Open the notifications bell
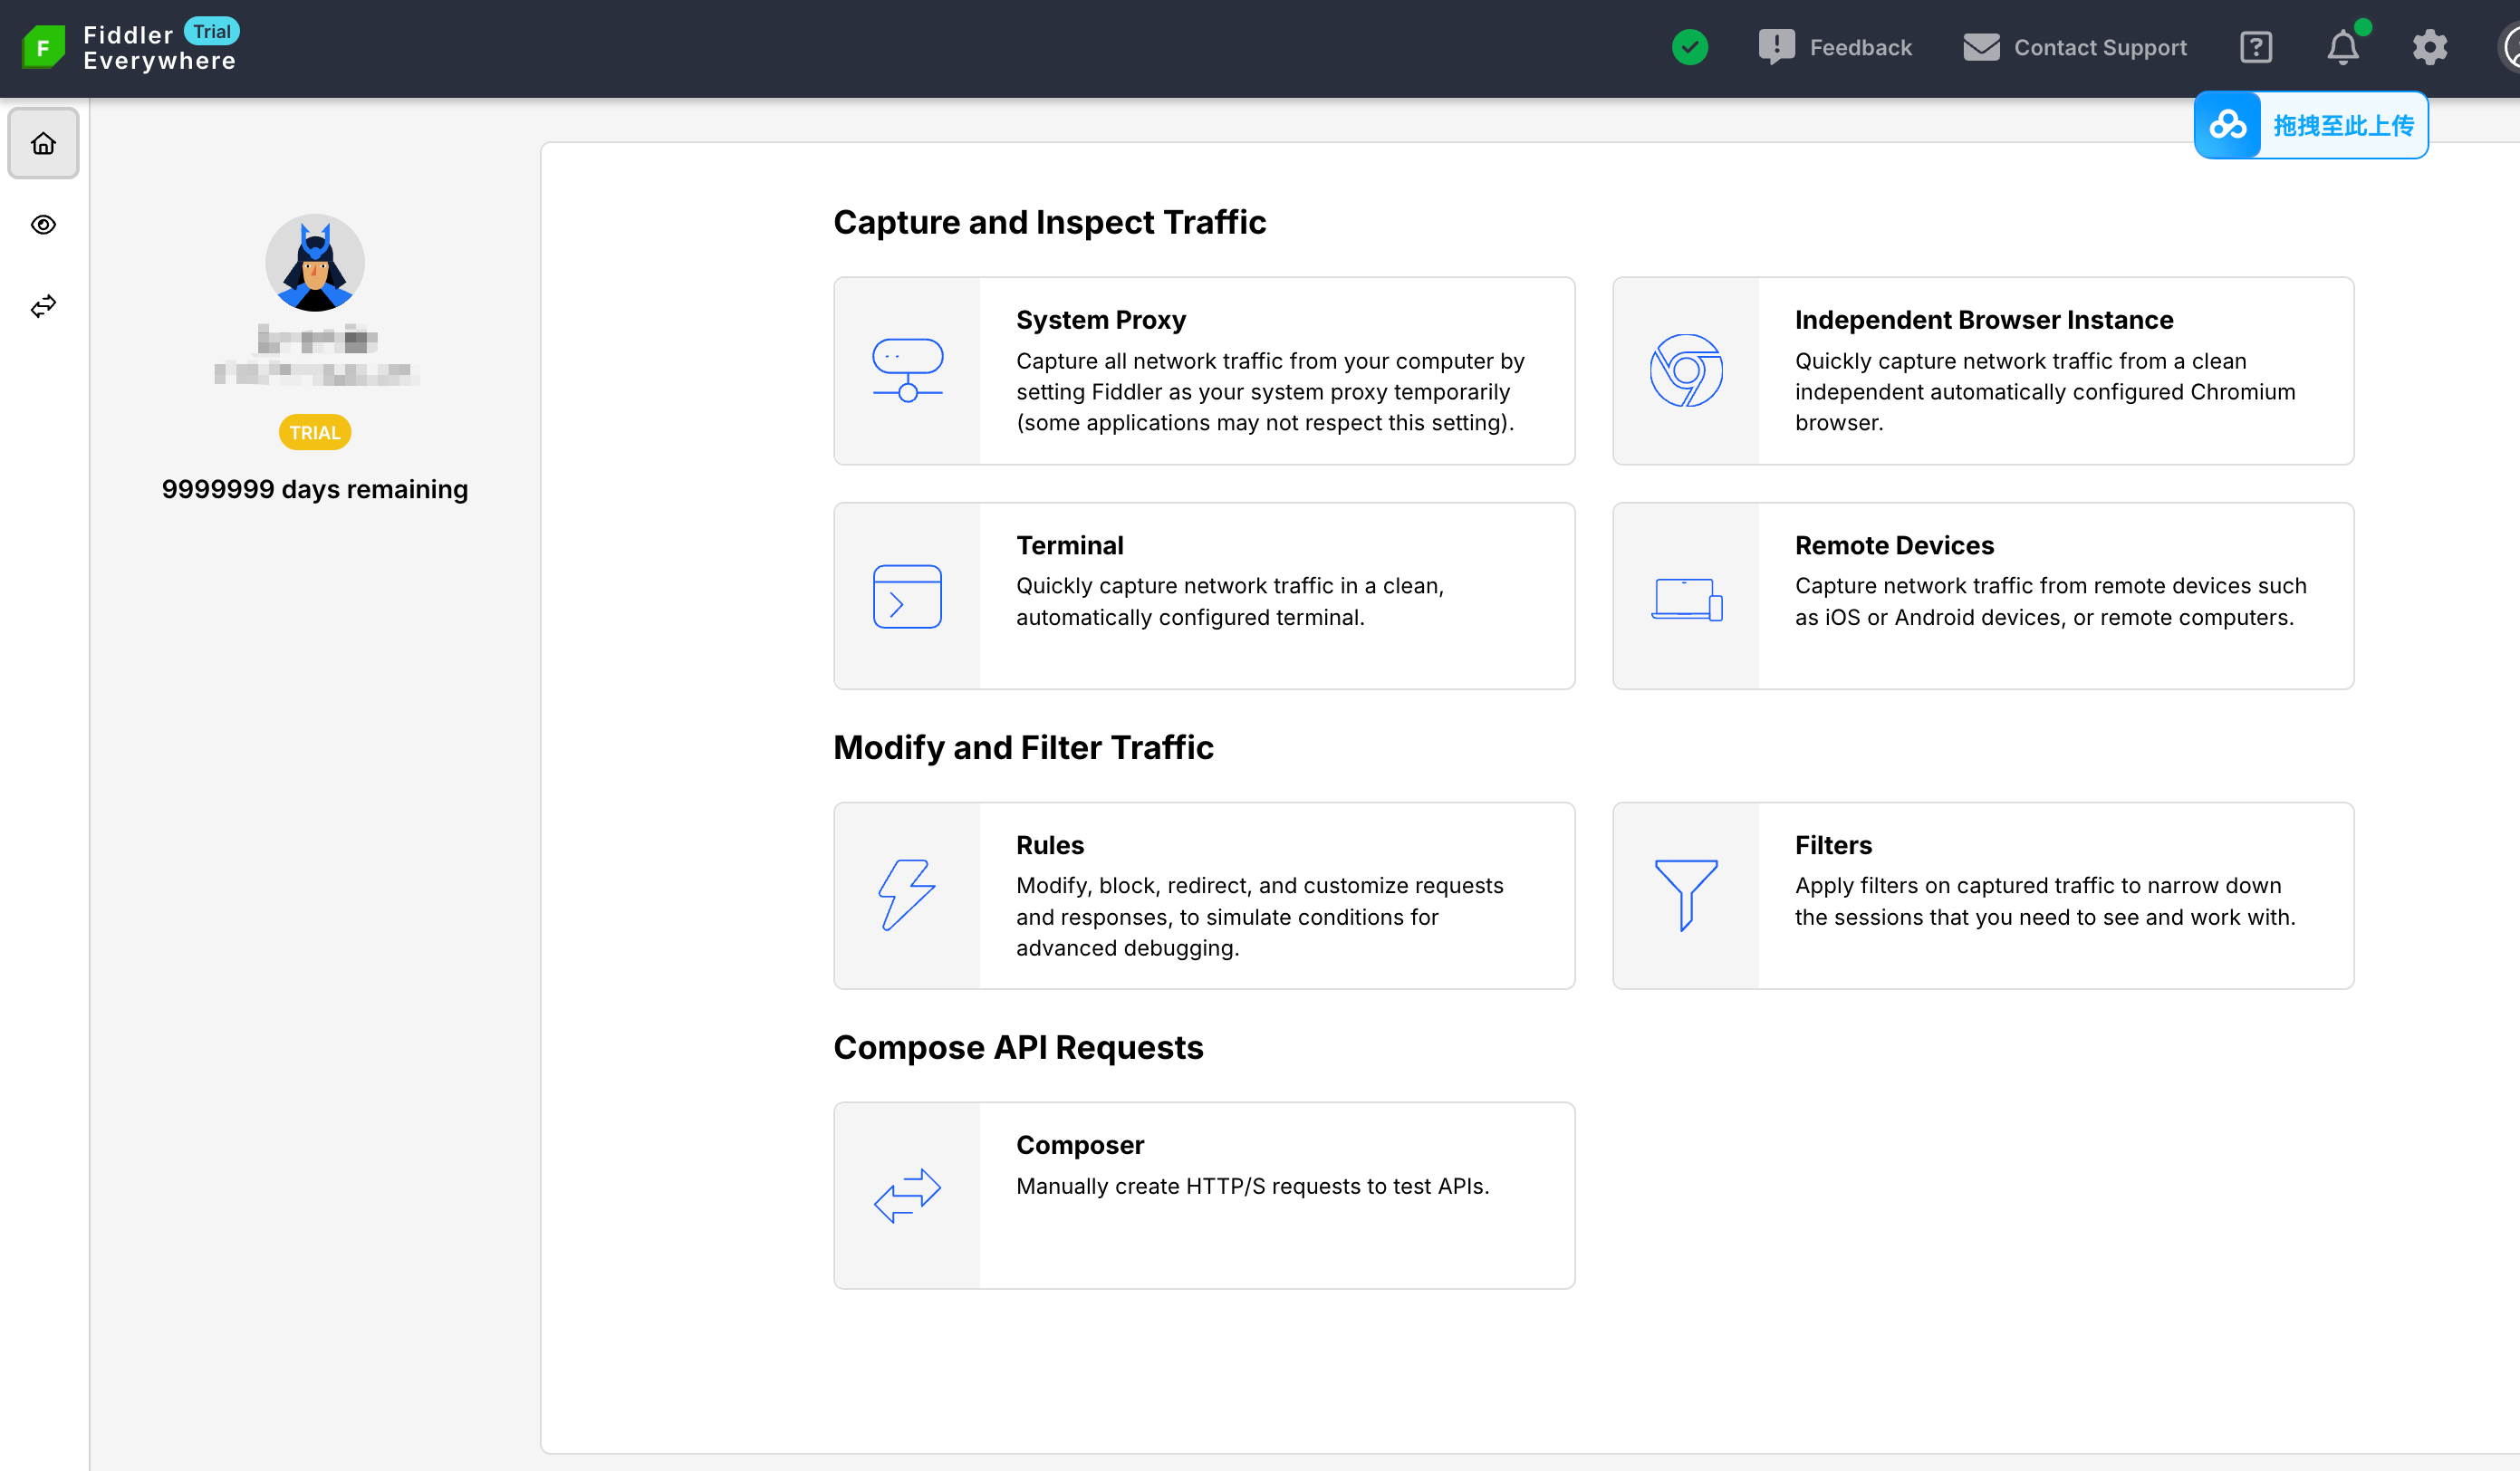The width and height of the screenshot is (2520, 1471). click(x=2341, y=47)
